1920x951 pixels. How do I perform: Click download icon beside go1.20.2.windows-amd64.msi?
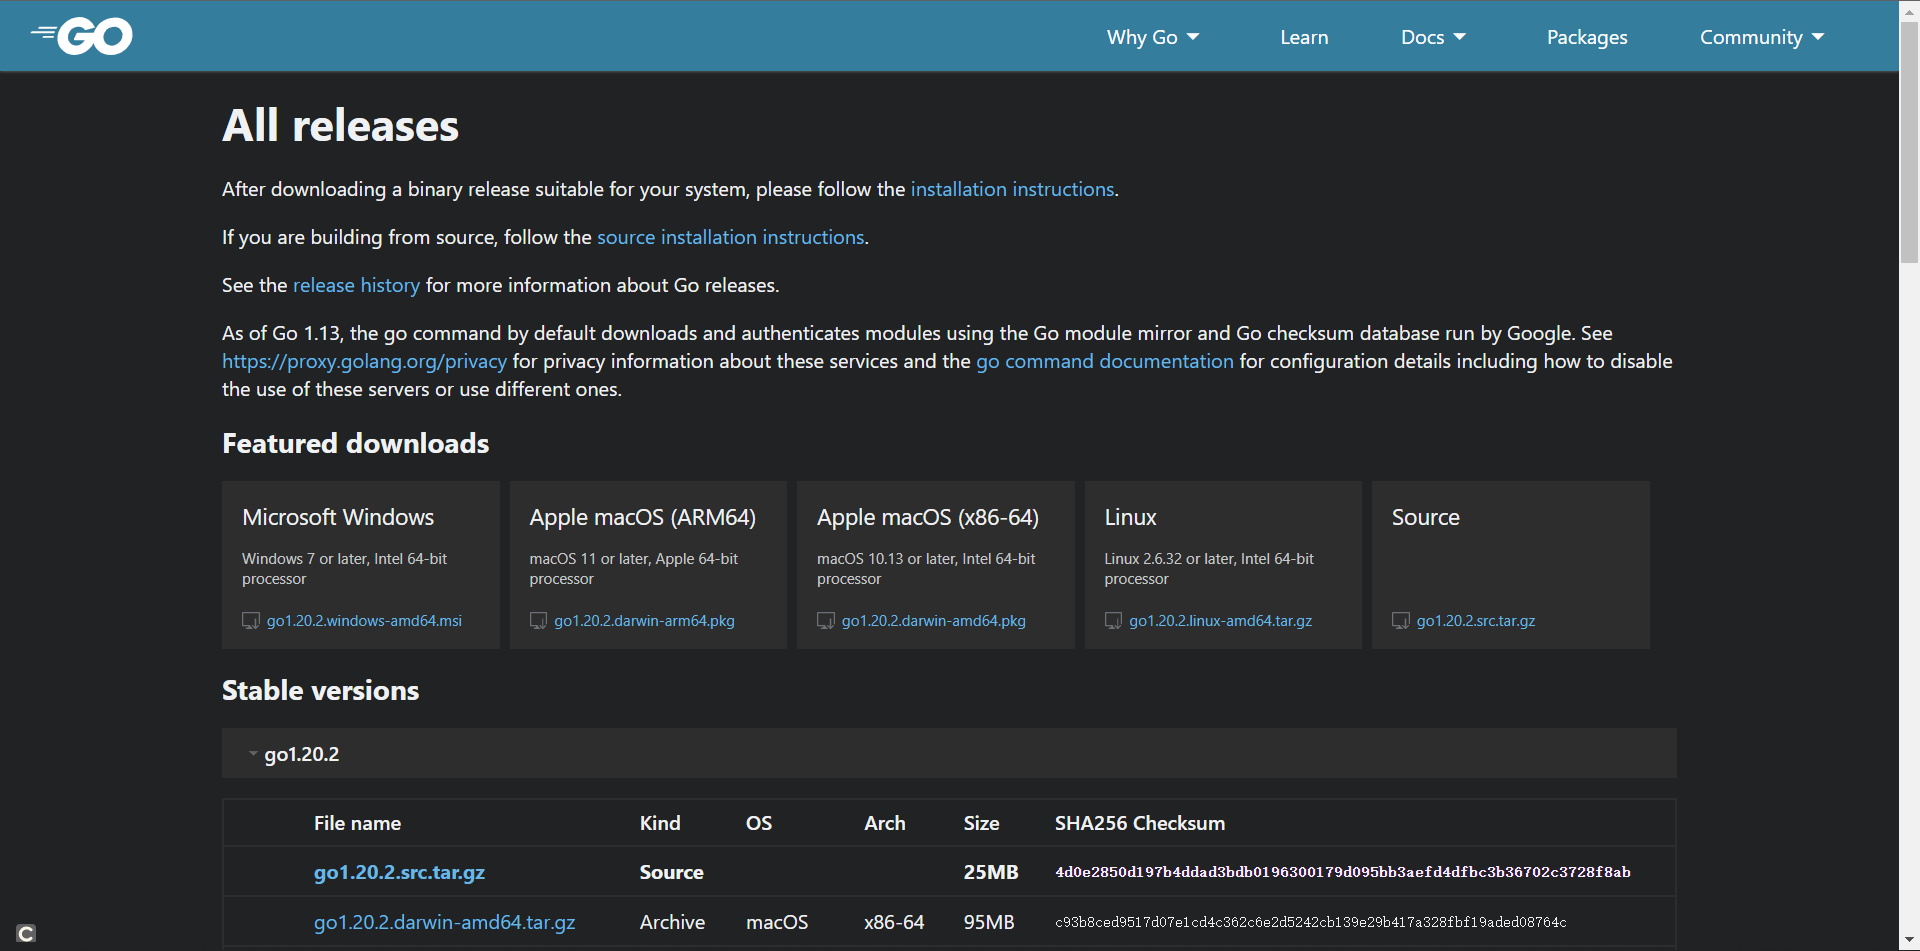[x=251, y=621]
